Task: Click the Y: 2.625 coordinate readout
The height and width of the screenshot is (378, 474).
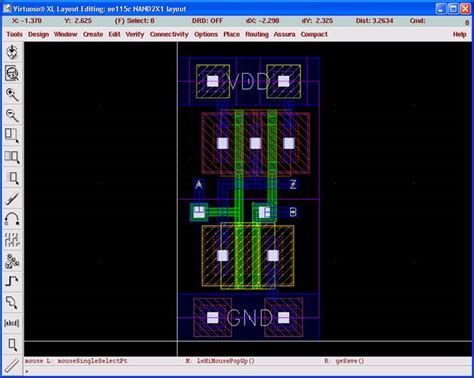Action: (78, 21)
